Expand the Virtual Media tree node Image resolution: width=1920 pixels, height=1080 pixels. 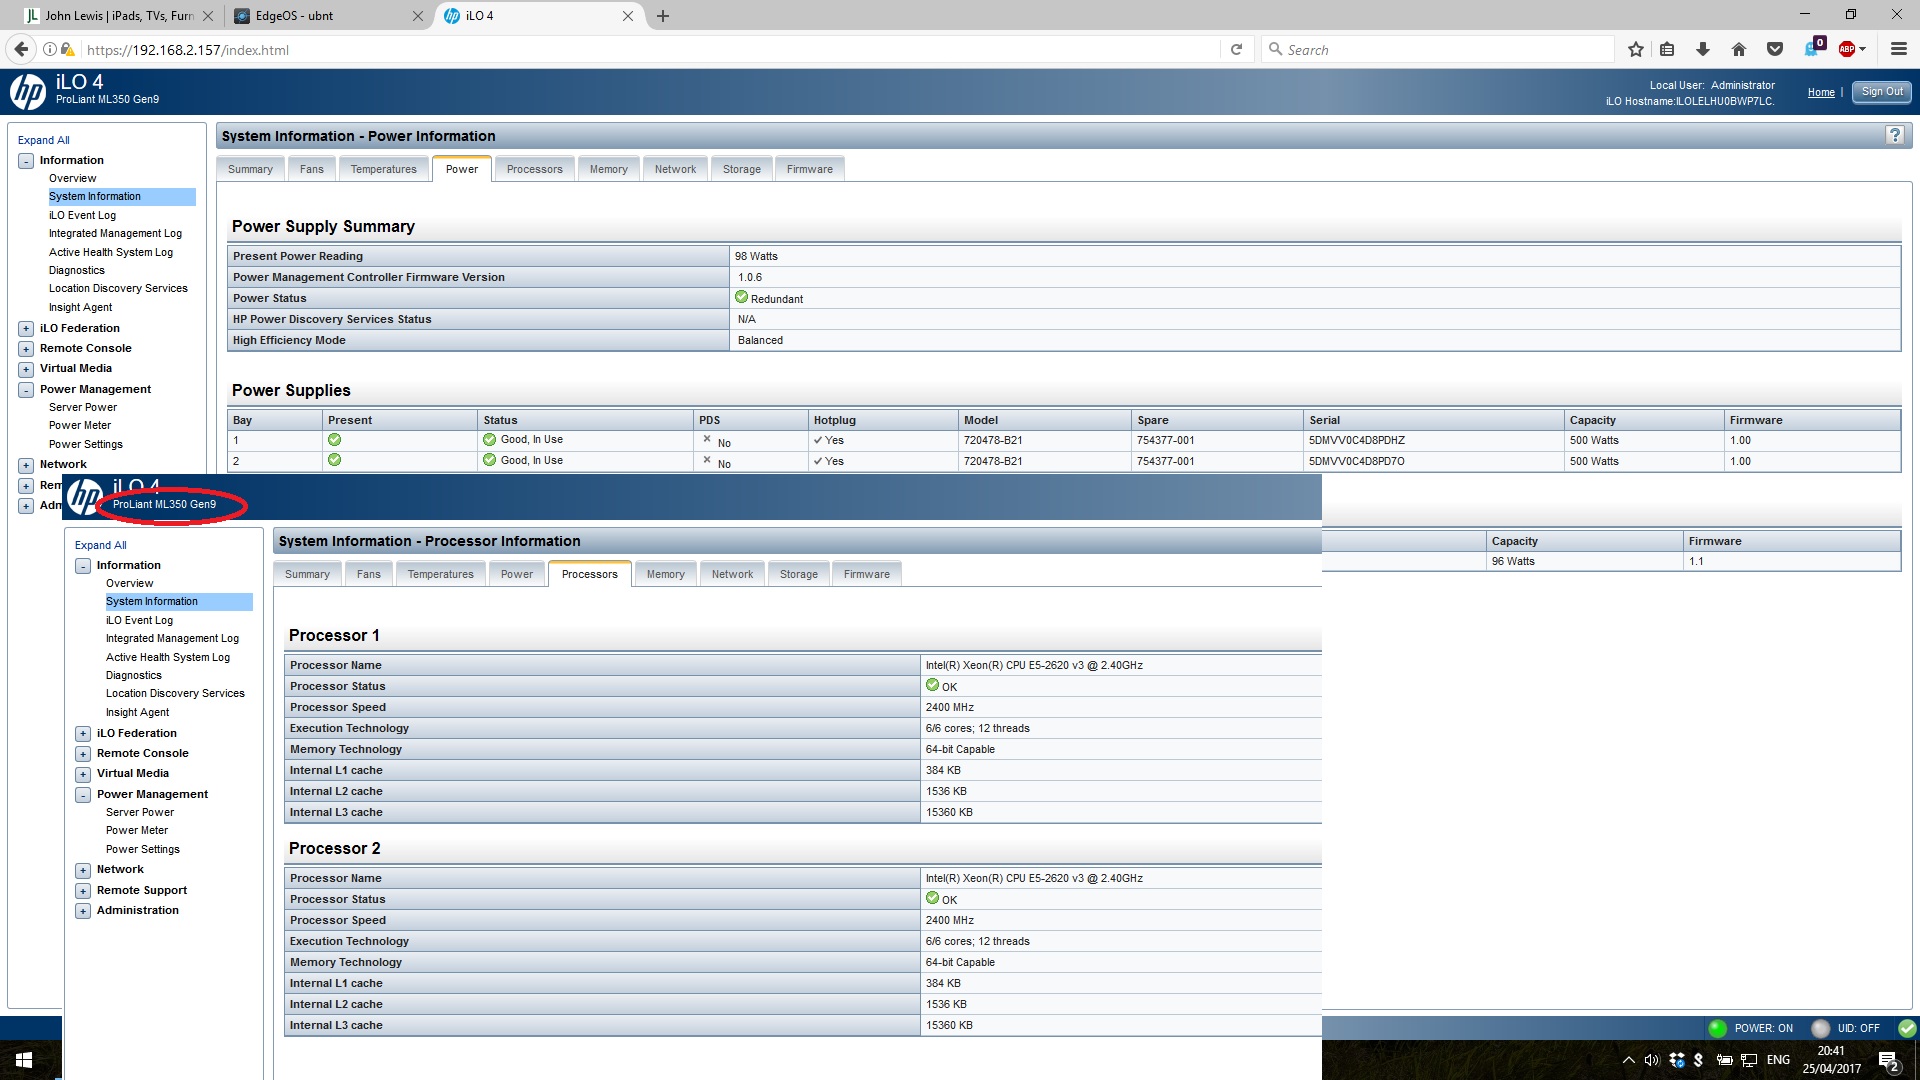(26, 369)
